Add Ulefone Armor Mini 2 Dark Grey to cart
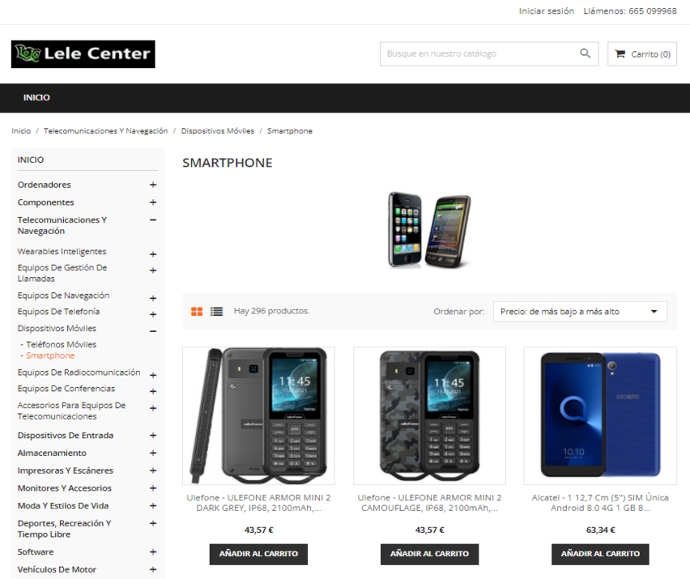 [x=259, y=554]
